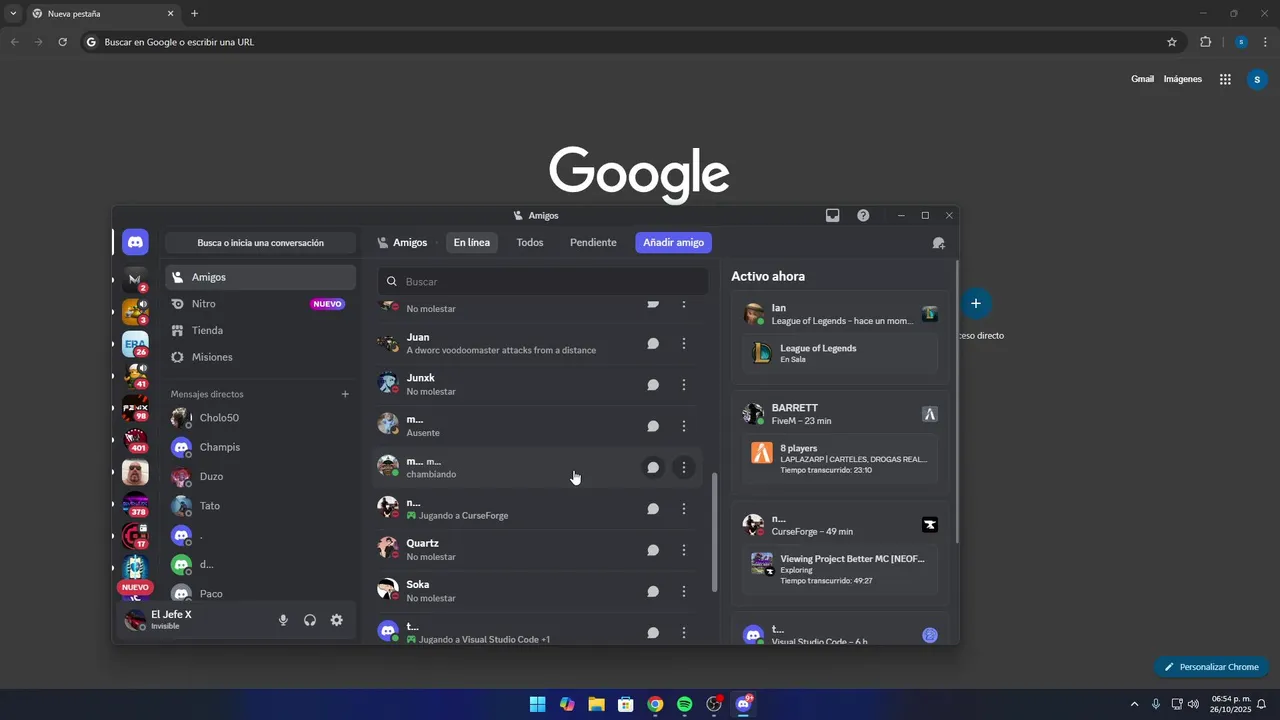The width and height of the screenshot is (1280, 720).
Task: Open more options for Juan
Action: [x=684, y=344]
